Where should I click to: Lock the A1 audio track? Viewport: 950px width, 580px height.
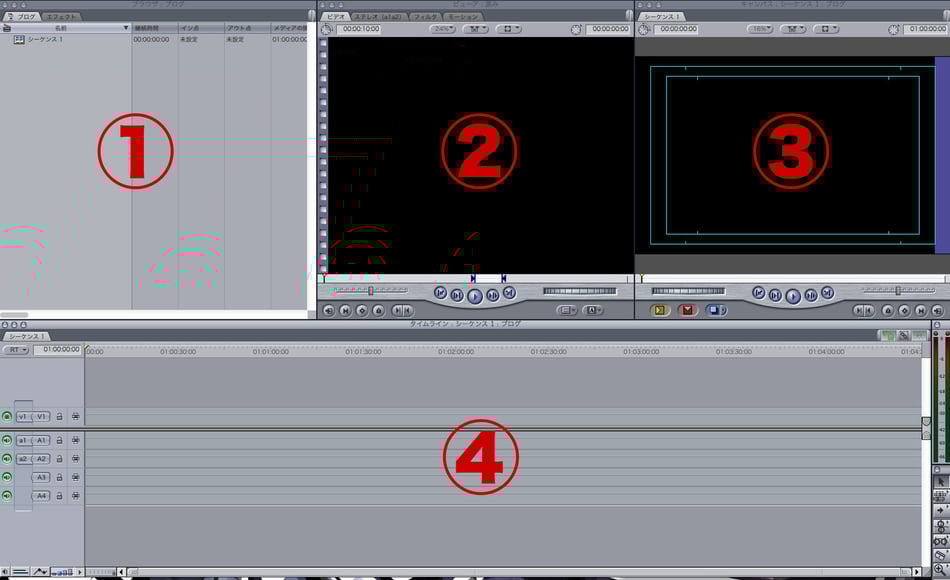[59, 440]
